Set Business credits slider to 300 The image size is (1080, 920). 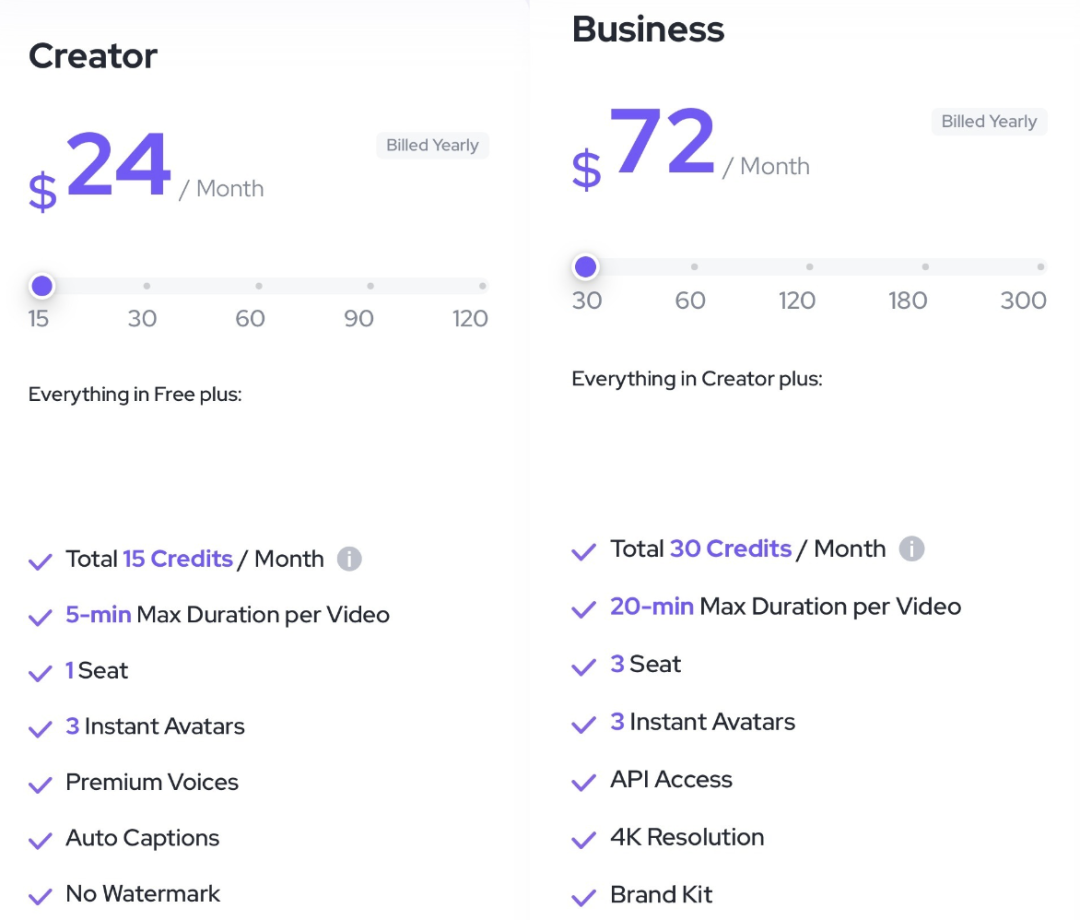coord(1041,266)
